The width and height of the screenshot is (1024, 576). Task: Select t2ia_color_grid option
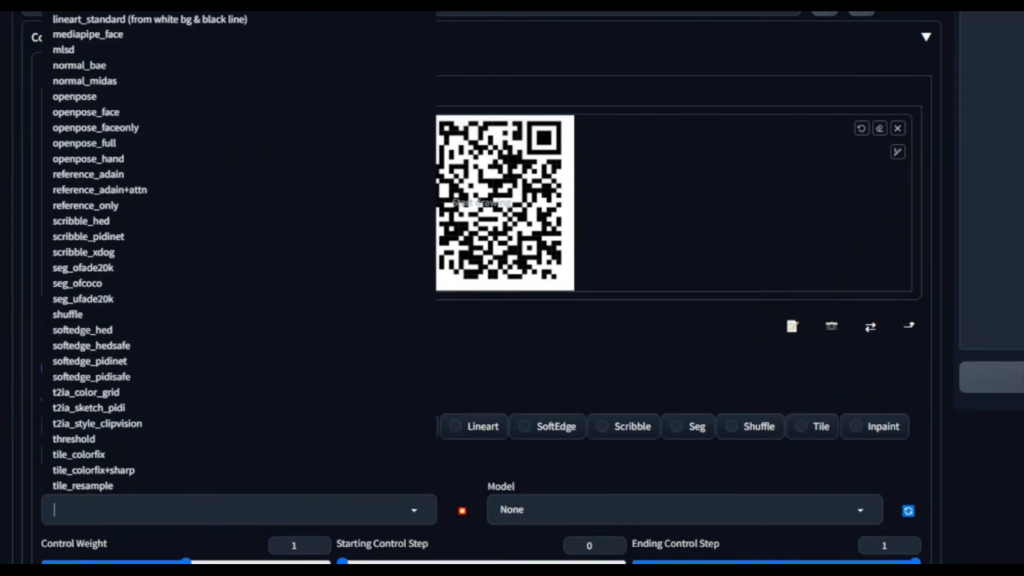(x=86, y=392)
